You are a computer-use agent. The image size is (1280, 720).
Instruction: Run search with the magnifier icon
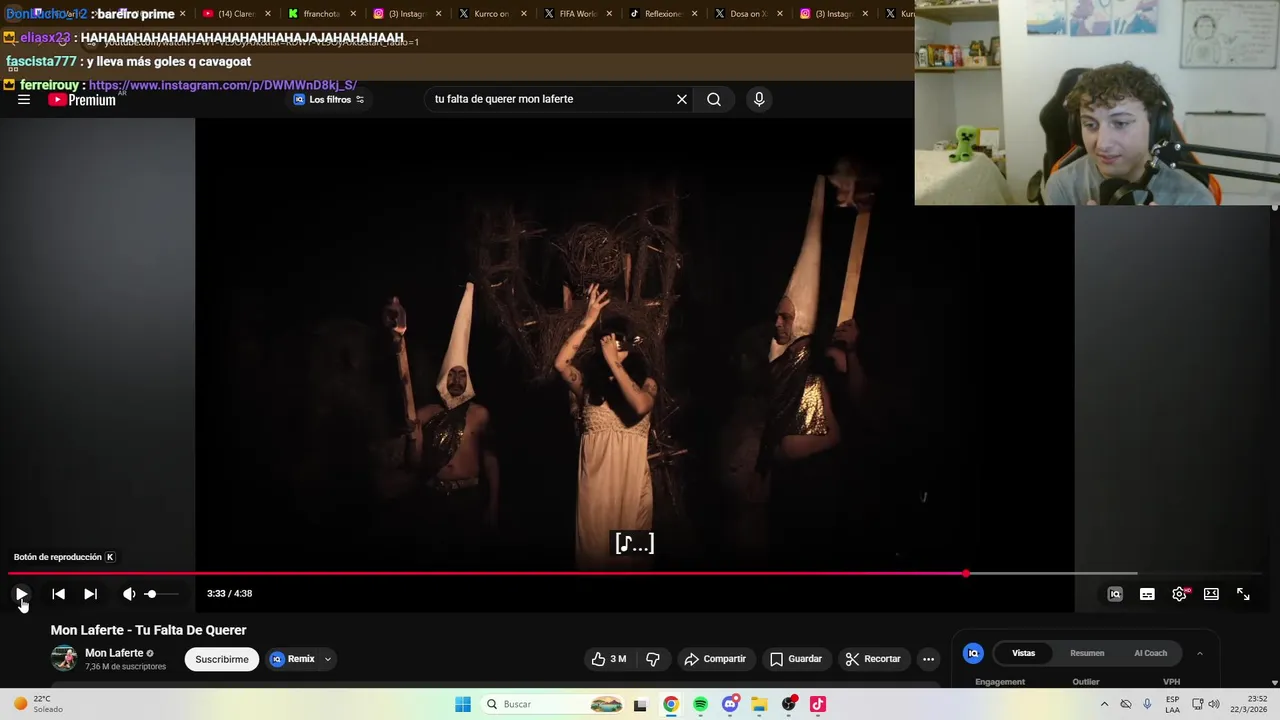click(x=714, y=99)
